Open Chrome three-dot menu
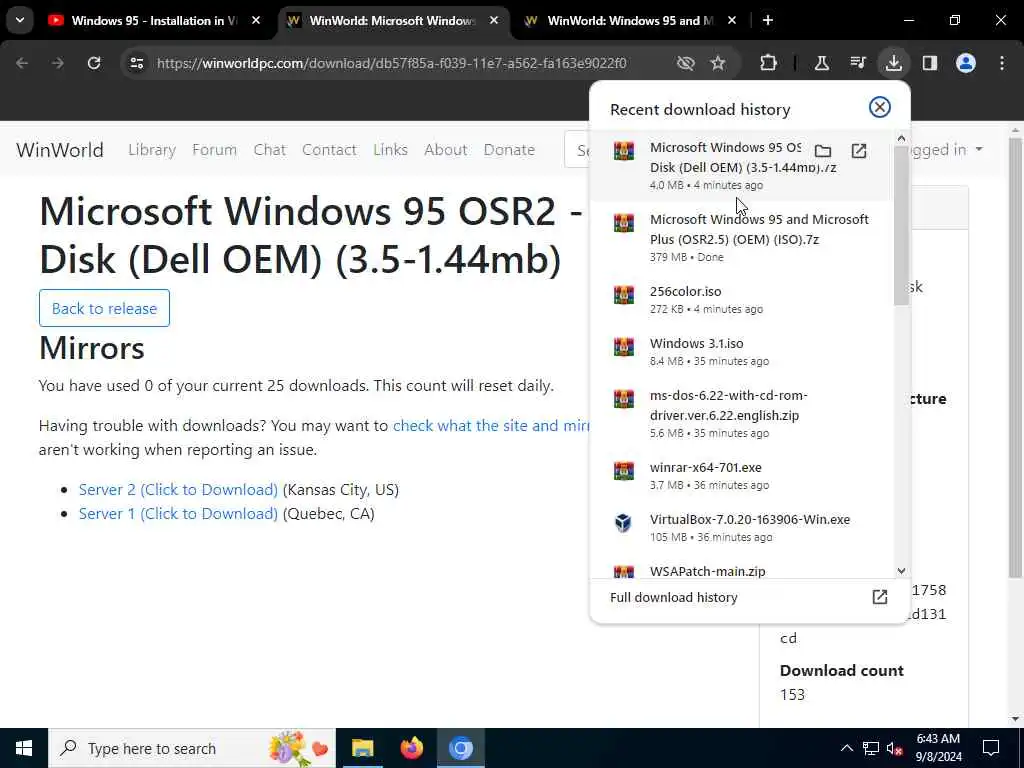Viewport: 1024px width, 768px height. click(1002, 63)
